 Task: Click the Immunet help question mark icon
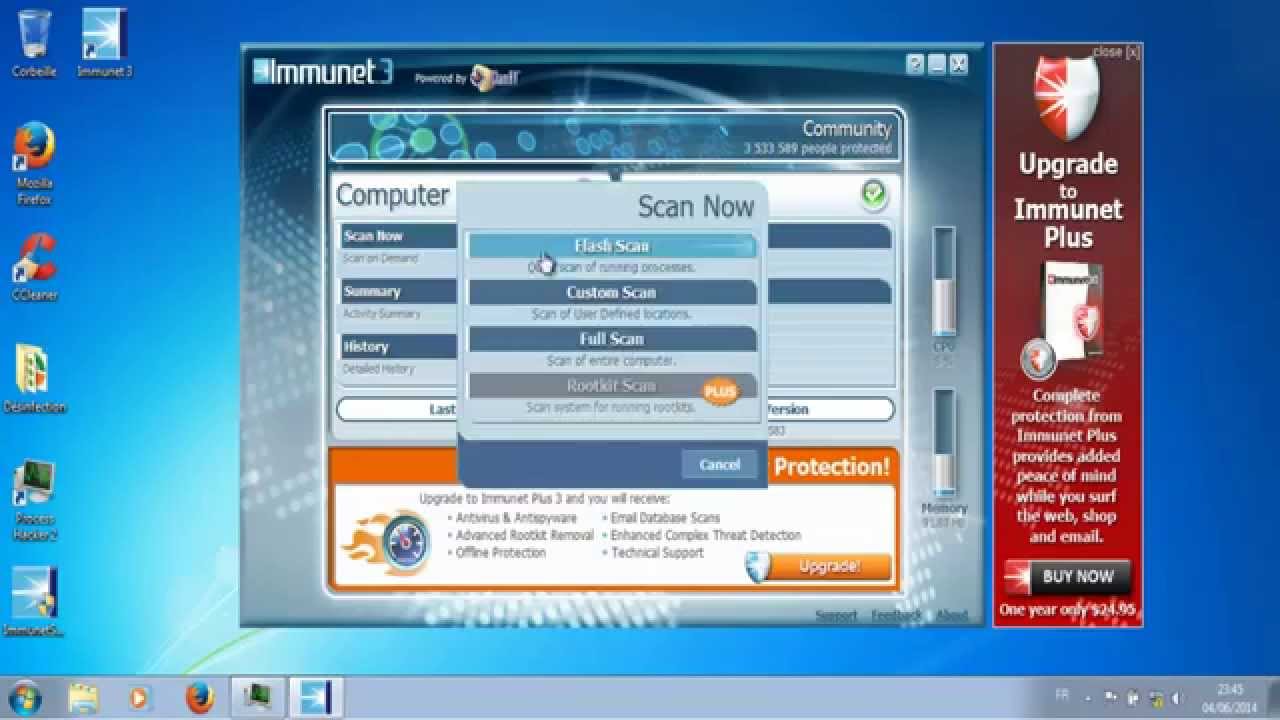(915, 65)
